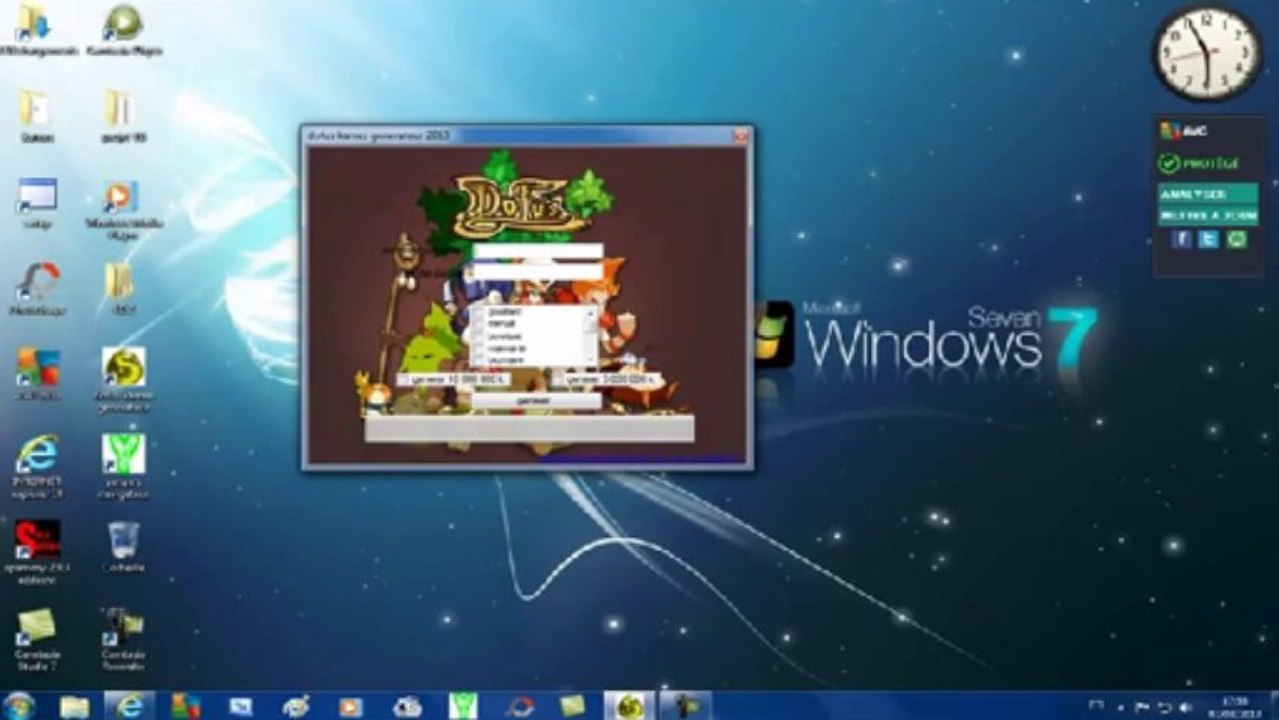Tick the 'generer 10 000 000 k' checkbox

(402, 380)
